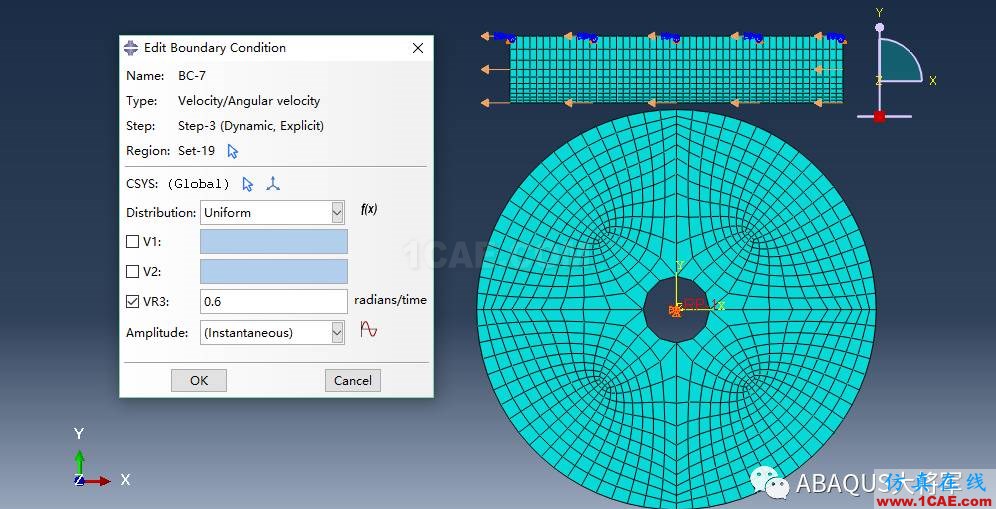Click the view compass 3D triad widget

click(896, 67)
